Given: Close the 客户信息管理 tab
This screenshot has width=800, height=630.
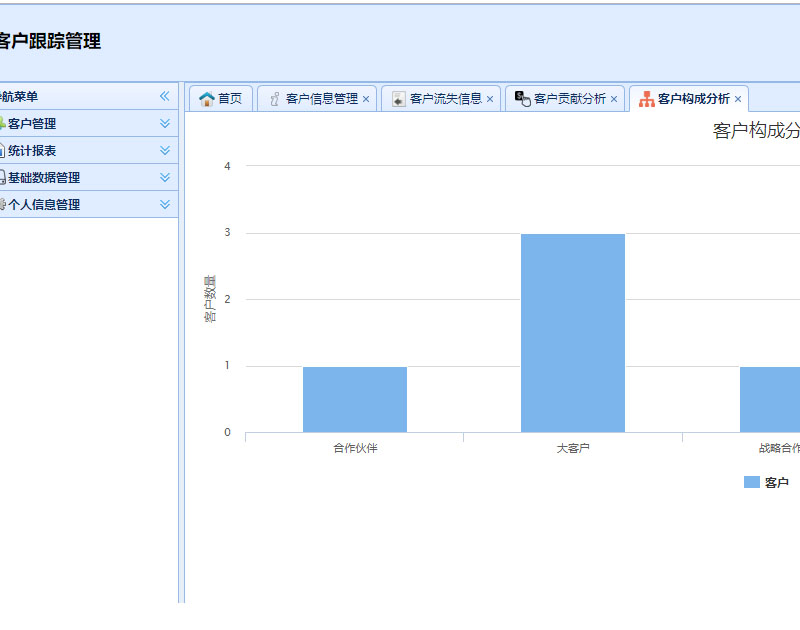Looking at the screenshot, I should [x=366, y=100].
